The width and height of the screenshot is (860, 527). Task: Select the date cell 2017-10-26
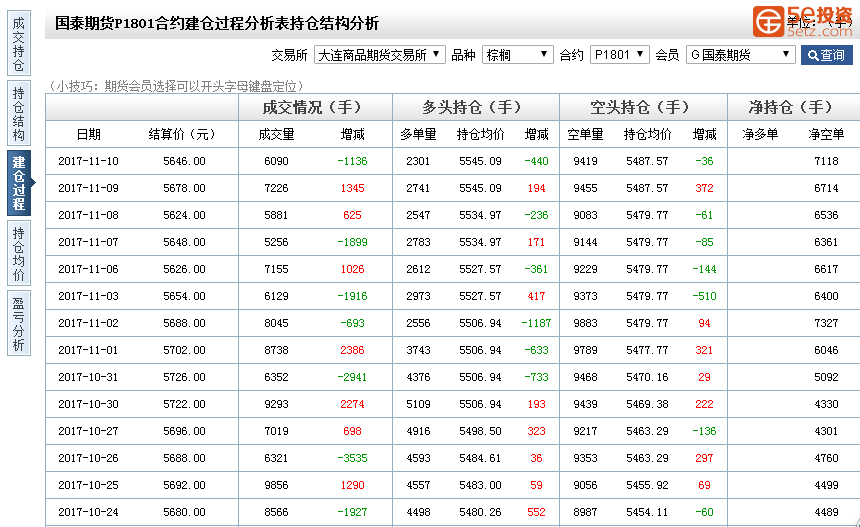[x=88, y=458]
